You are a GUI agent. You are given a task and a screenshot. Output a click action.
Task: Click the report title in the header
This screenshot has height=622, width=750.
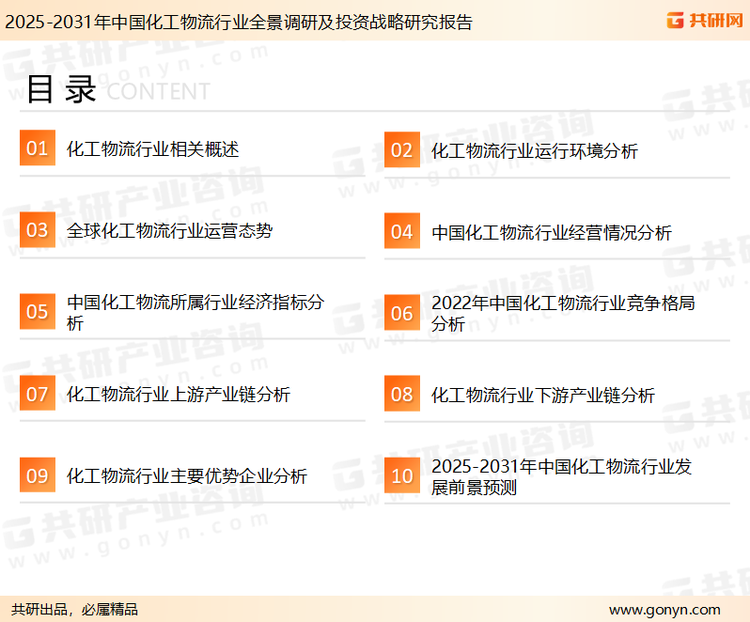pos(239,22)
